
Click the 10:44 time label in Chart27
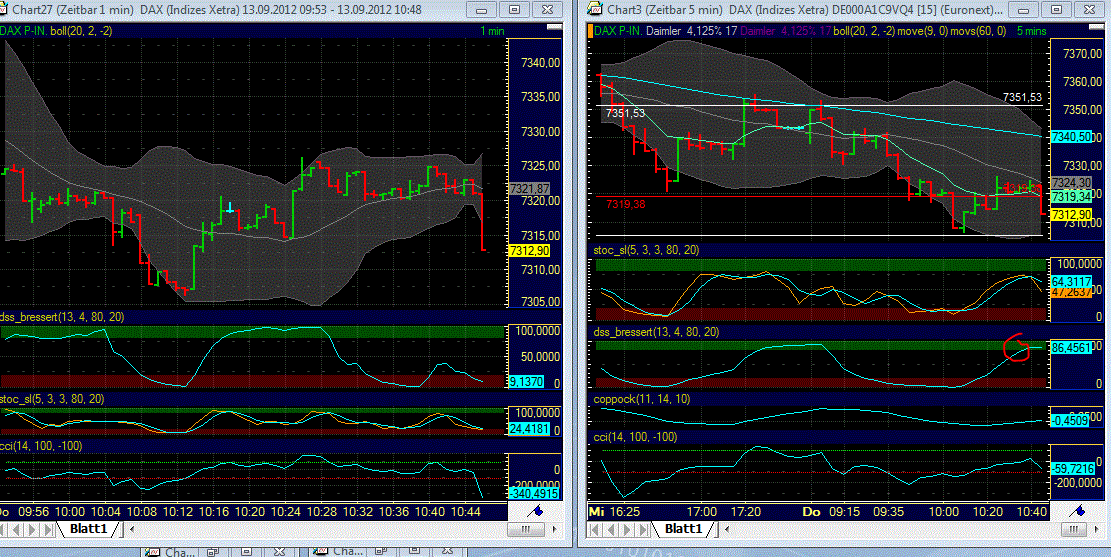tap(466, 511)
